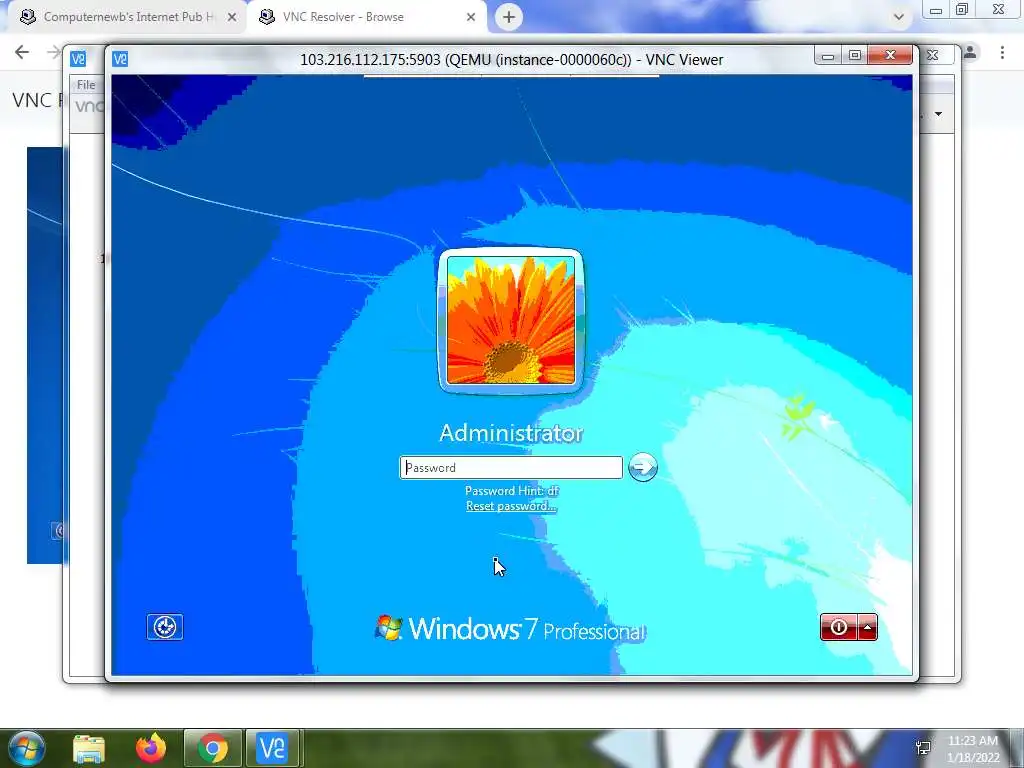Switch to Computernewb's Internet Pub tab
The height and width of the screenshot is (768, 1024).
pos(129,17)
